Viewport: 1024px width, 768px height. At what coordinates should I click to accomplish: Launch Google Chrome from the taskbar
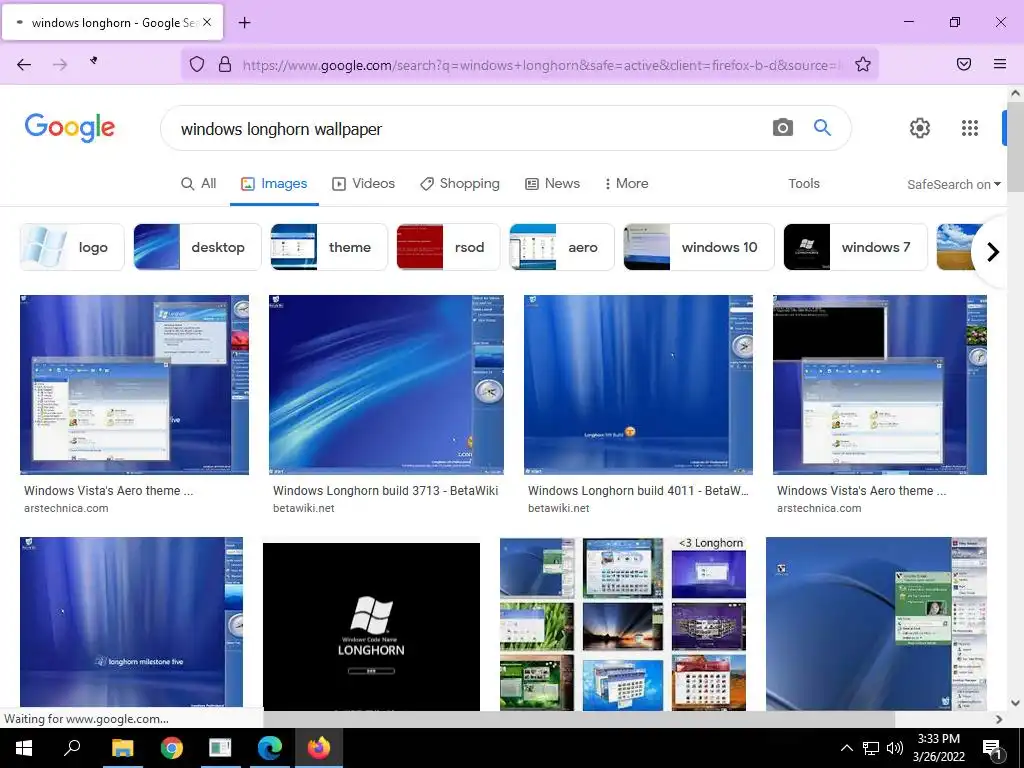pyautogui.click(x=172, y=748)
